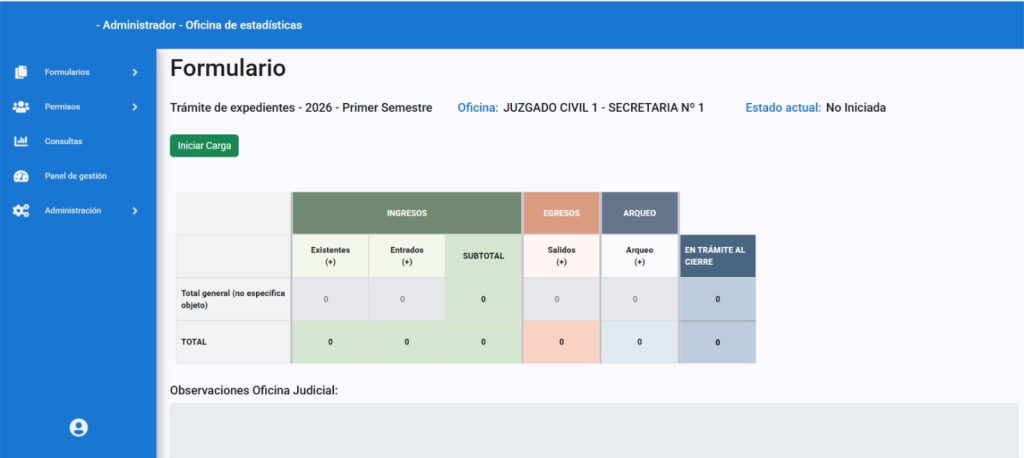Expand the Permisos submenu chevron
The image size is (1024, 458).
point(135,106)
